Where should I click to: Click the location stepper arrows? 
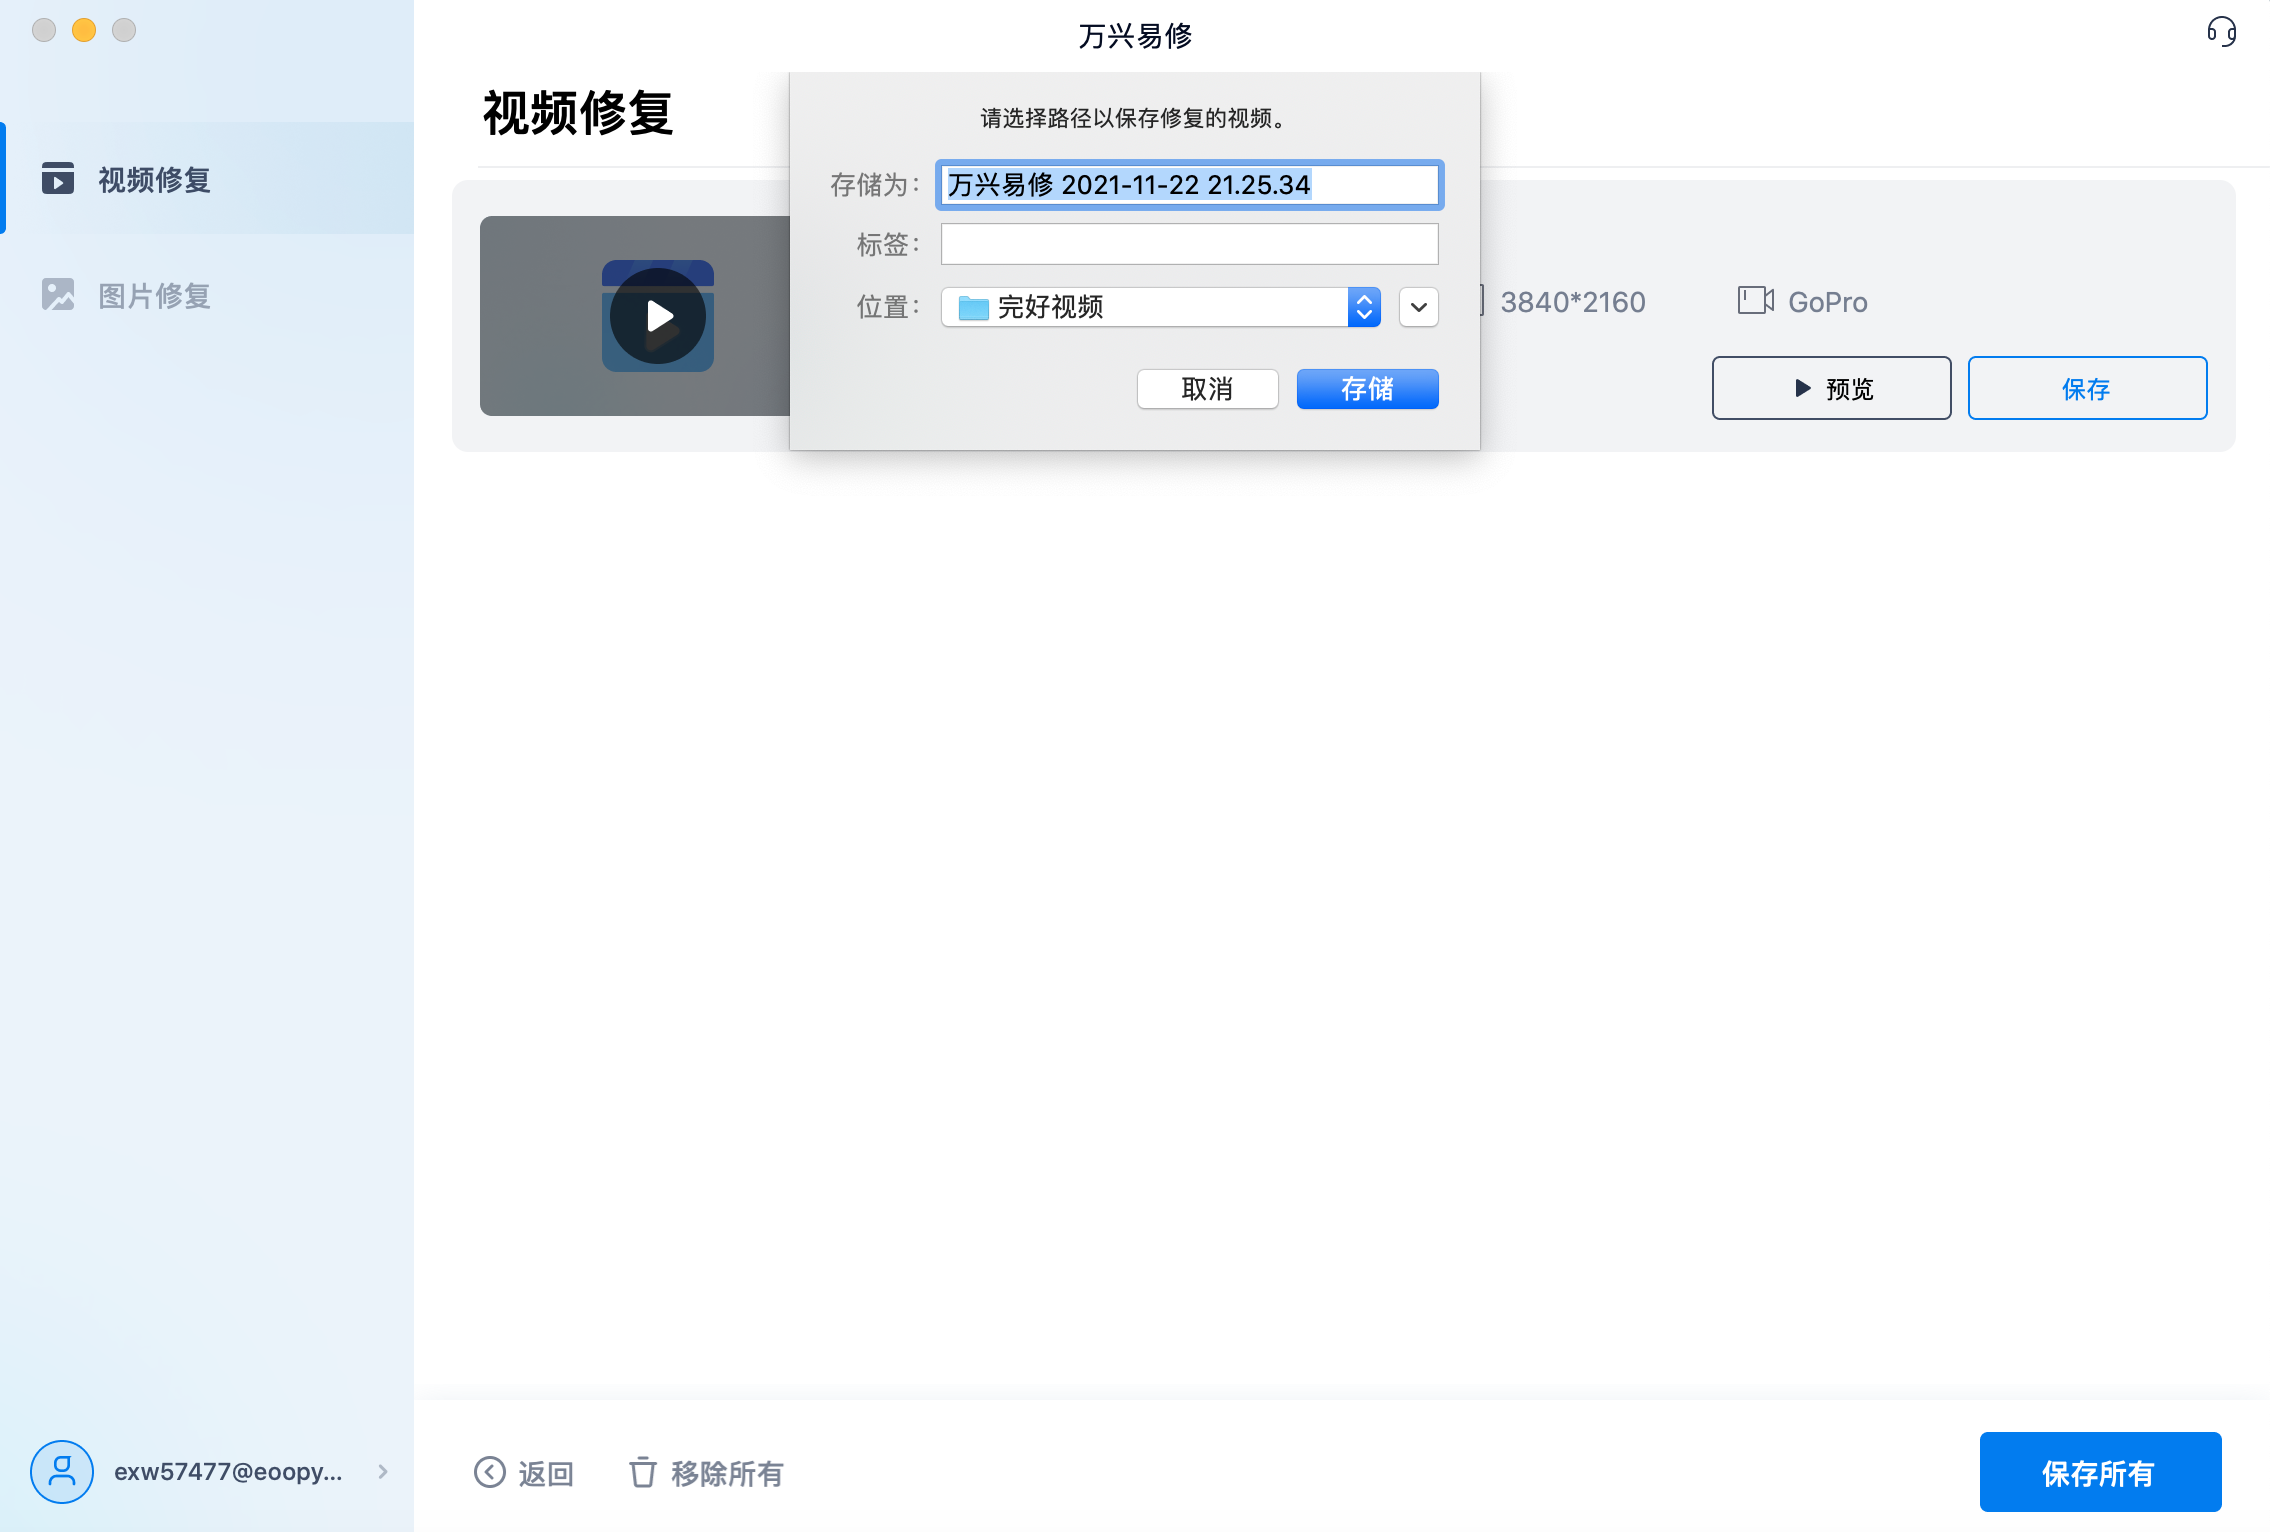(x=1363, y=307)
